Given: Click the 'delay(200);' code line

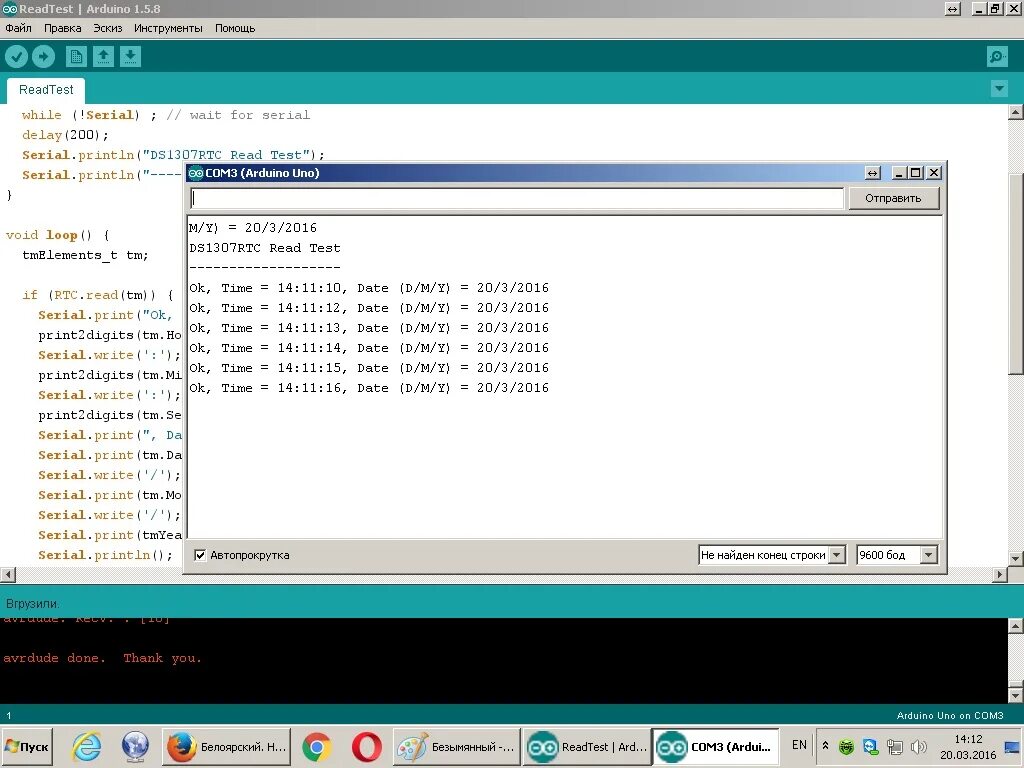Looking at the screenshot, I should pos(65,135).
